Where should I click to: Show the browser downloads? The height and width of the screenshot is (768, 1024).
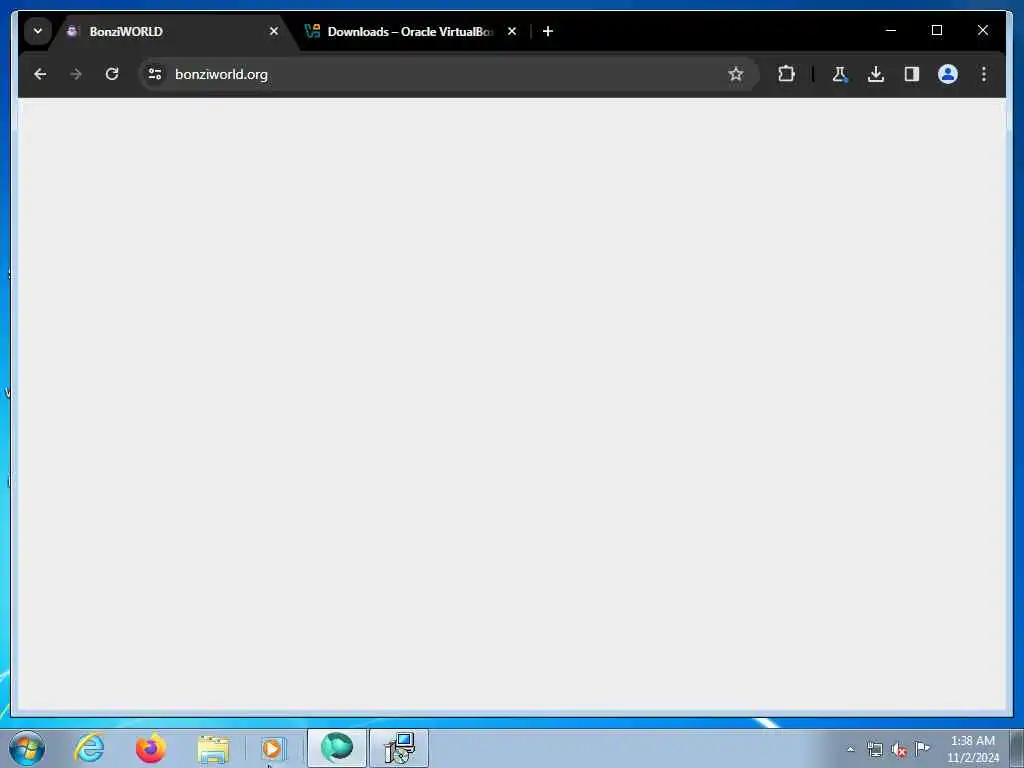coord(876,74)
